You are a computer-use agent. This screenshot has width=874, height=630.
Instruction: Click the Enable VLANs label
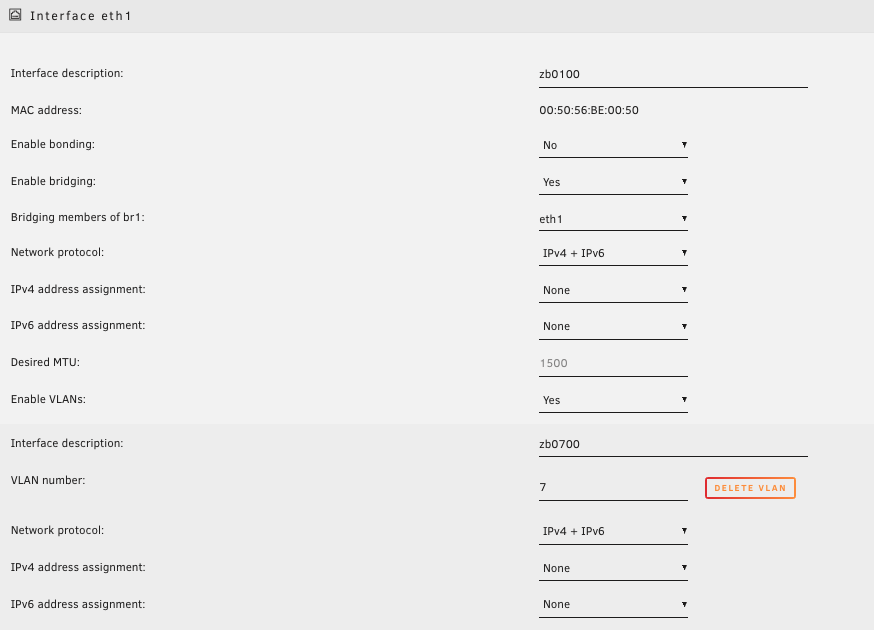[x=48, y=399]
